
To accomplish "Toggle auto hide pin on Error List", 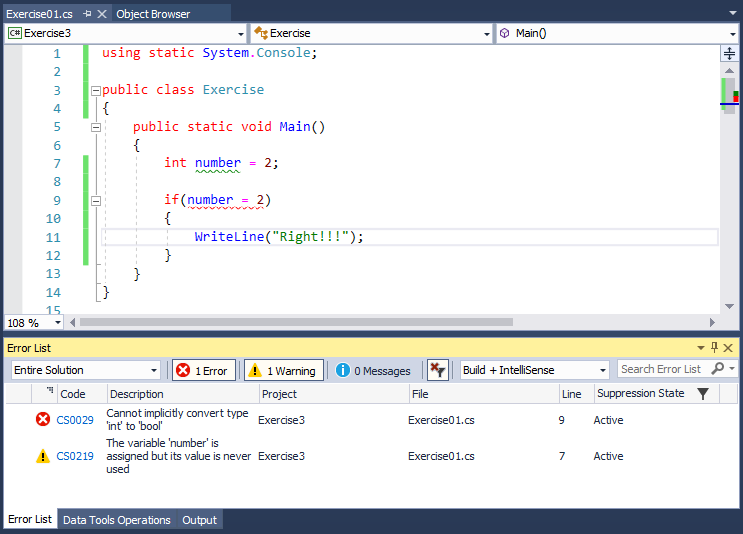I will click(715, 347).
